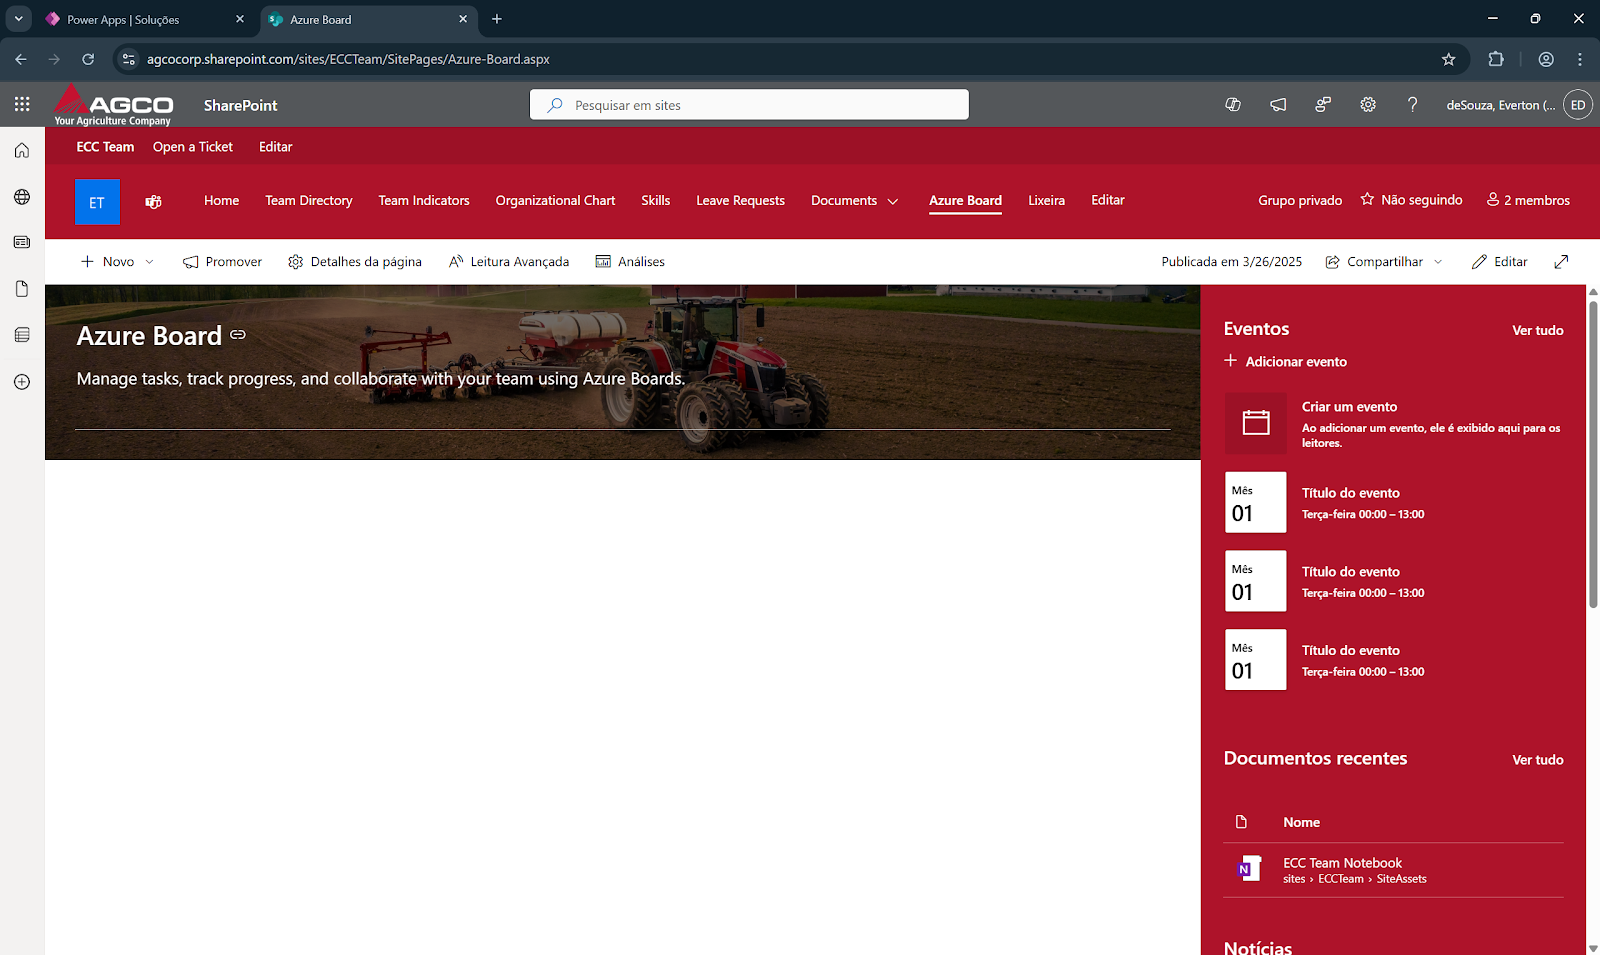The image size is (1600, 955).
Task: Click the Promover button
Action: [x=222, y=262]
